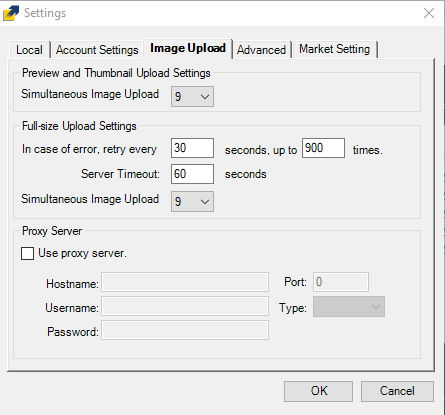This screenshot has width=445, height=415.
Task: Expand the proxy Type dropdown
Action: point(349,307)
